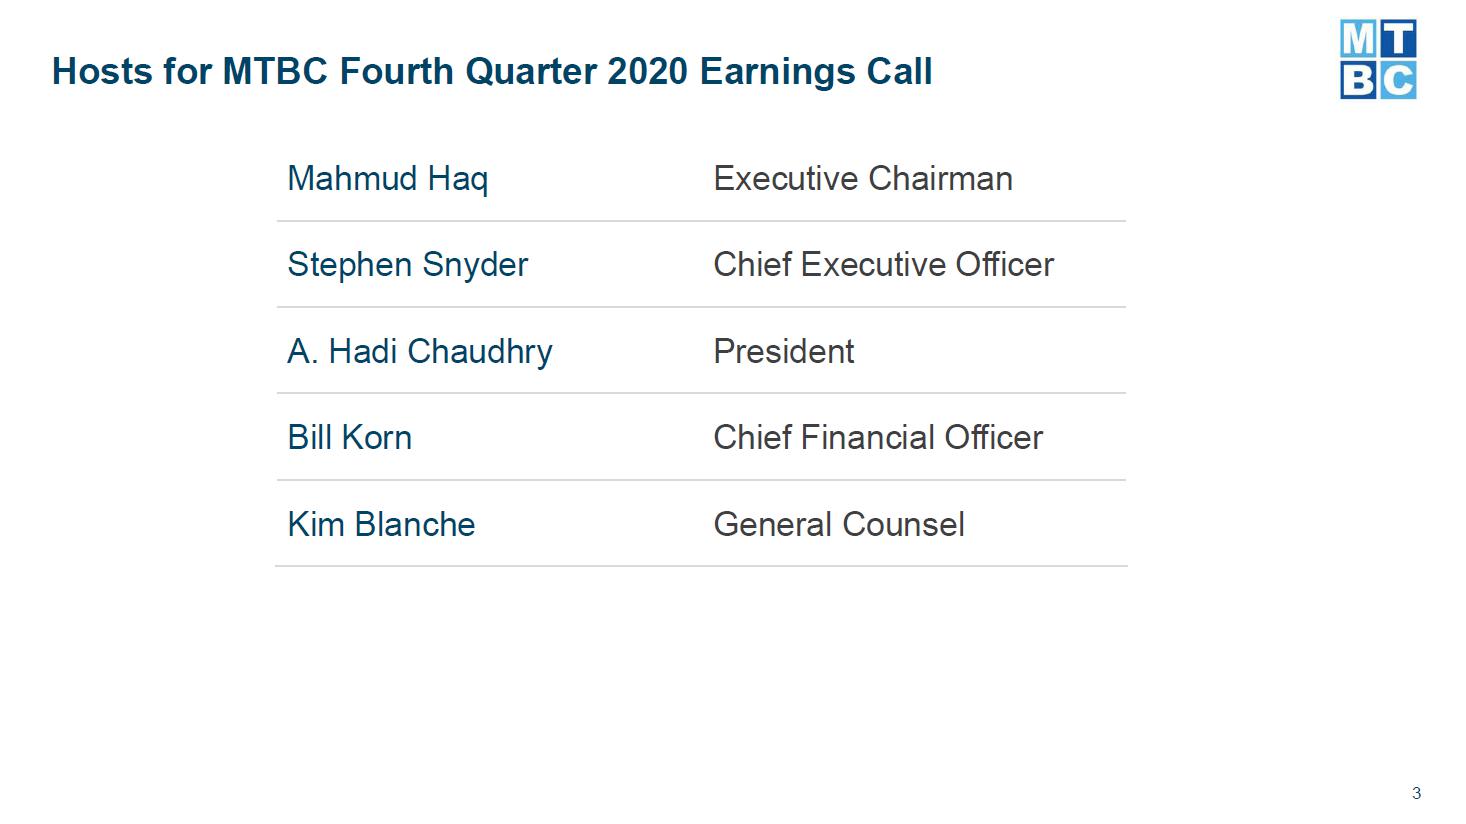Select the name Kim Blanche
1466x824 pixels.
[x=382, y=524]
